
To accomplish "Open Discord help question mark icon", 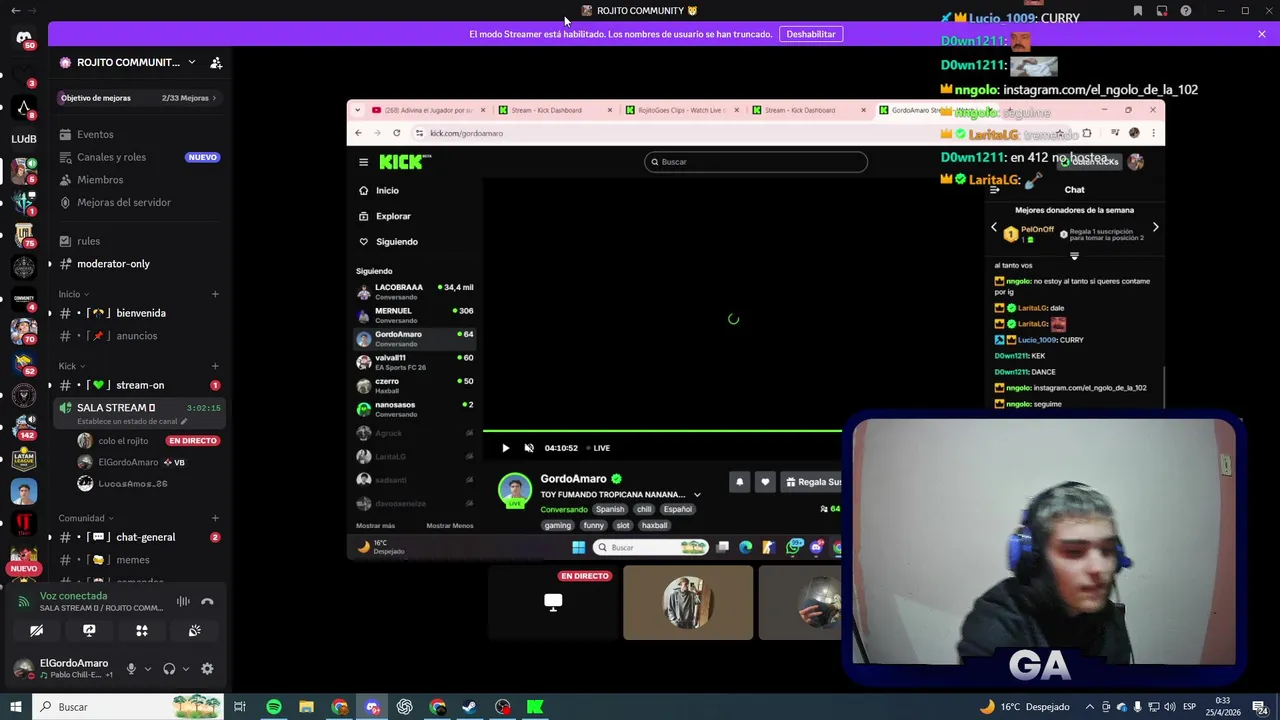I will coord(1186,11).
